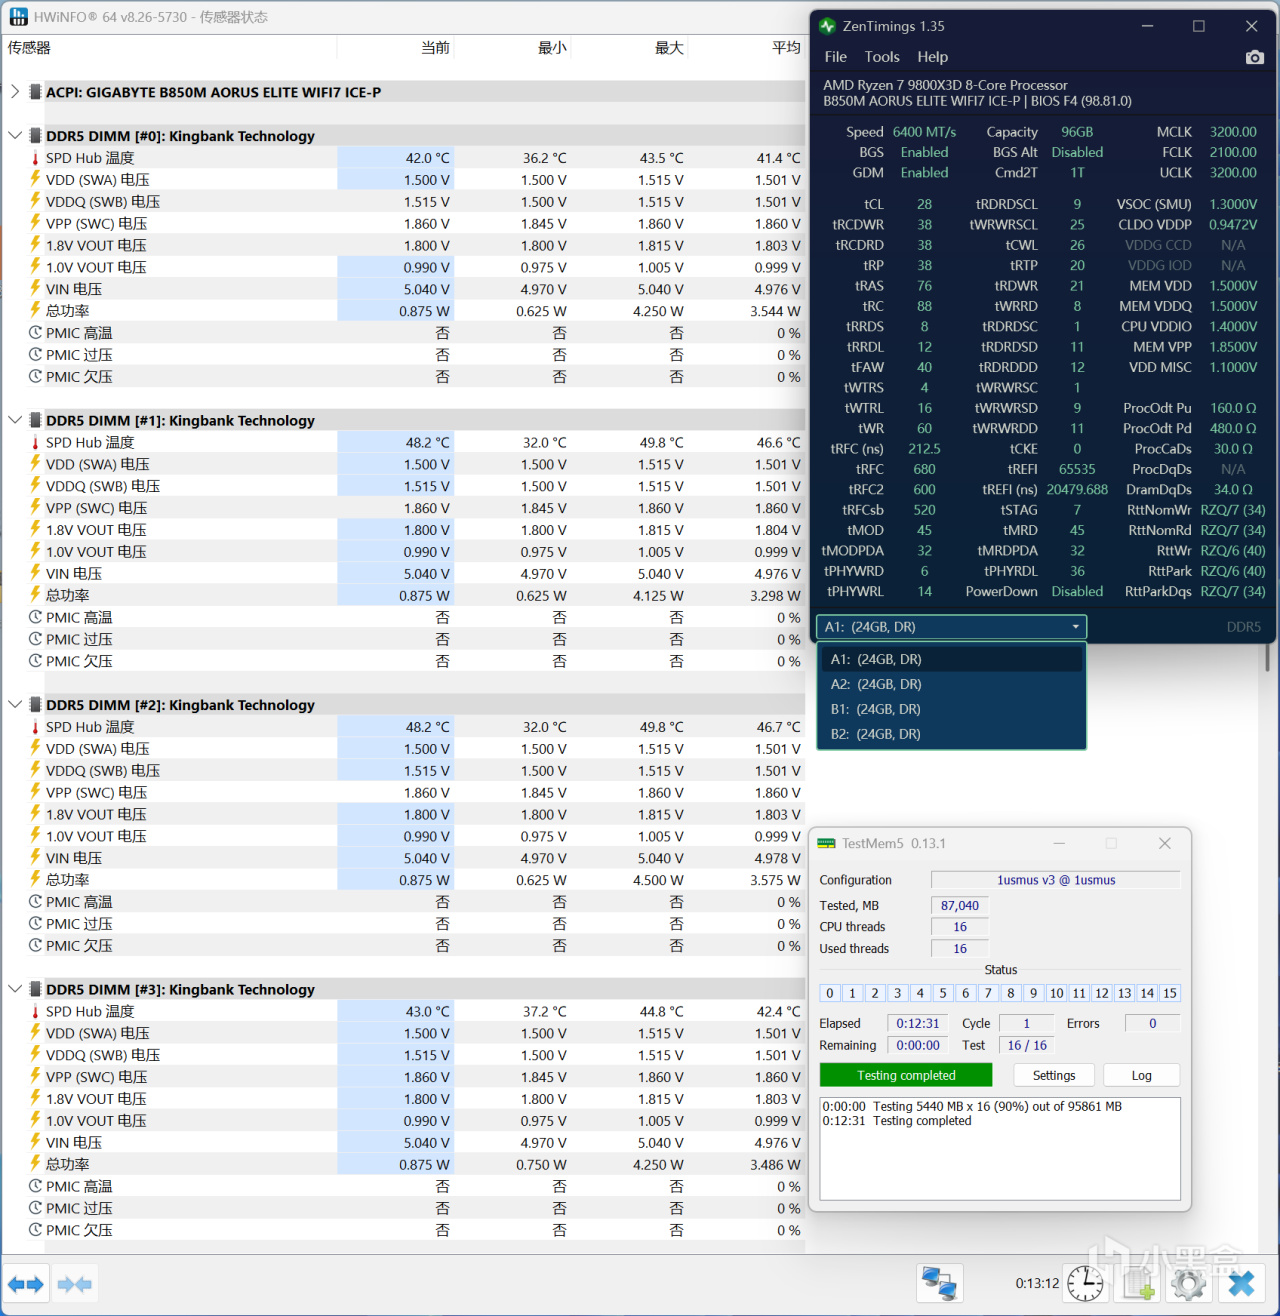Click status box 15 in TestMem5
The height and width of the screenshot is (1316, 1280).
(x=1170, y=993)
